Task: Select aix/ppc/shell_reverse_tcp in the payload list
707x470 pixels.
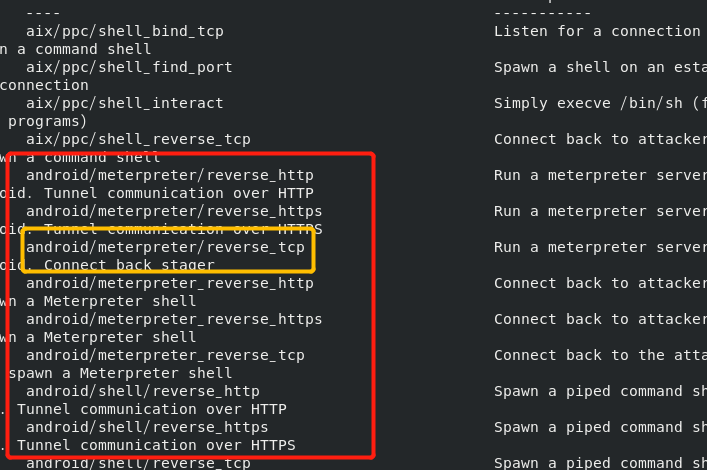Action: tap(138, 139)
